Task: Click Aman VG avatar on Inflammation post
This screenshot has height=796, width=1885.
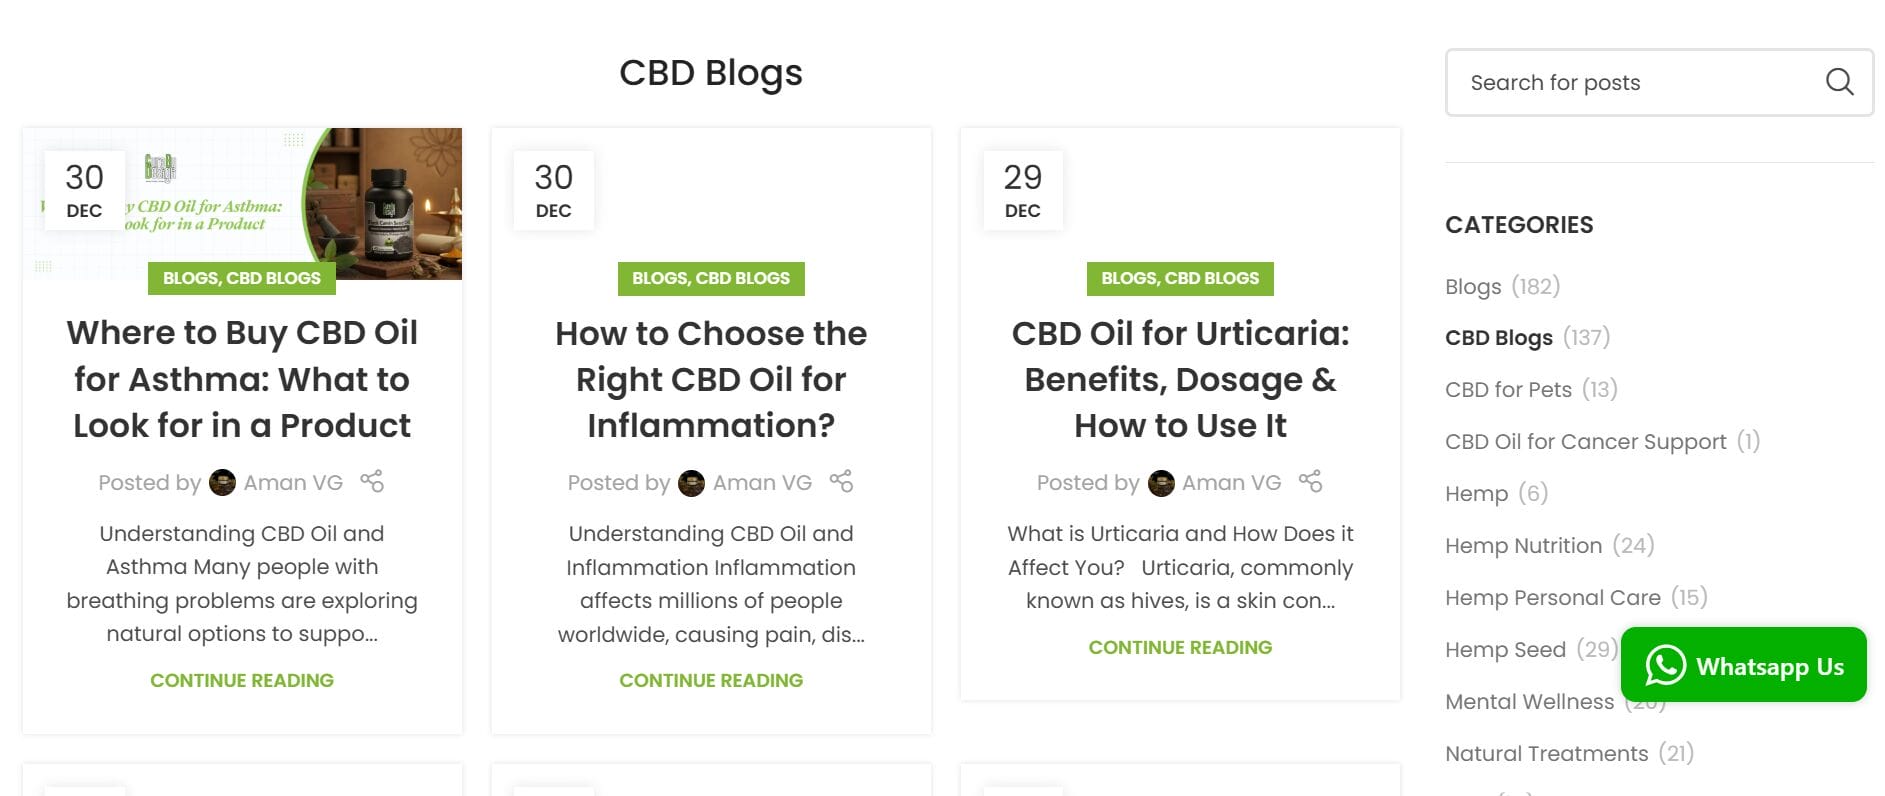Action: coord(691,483)
